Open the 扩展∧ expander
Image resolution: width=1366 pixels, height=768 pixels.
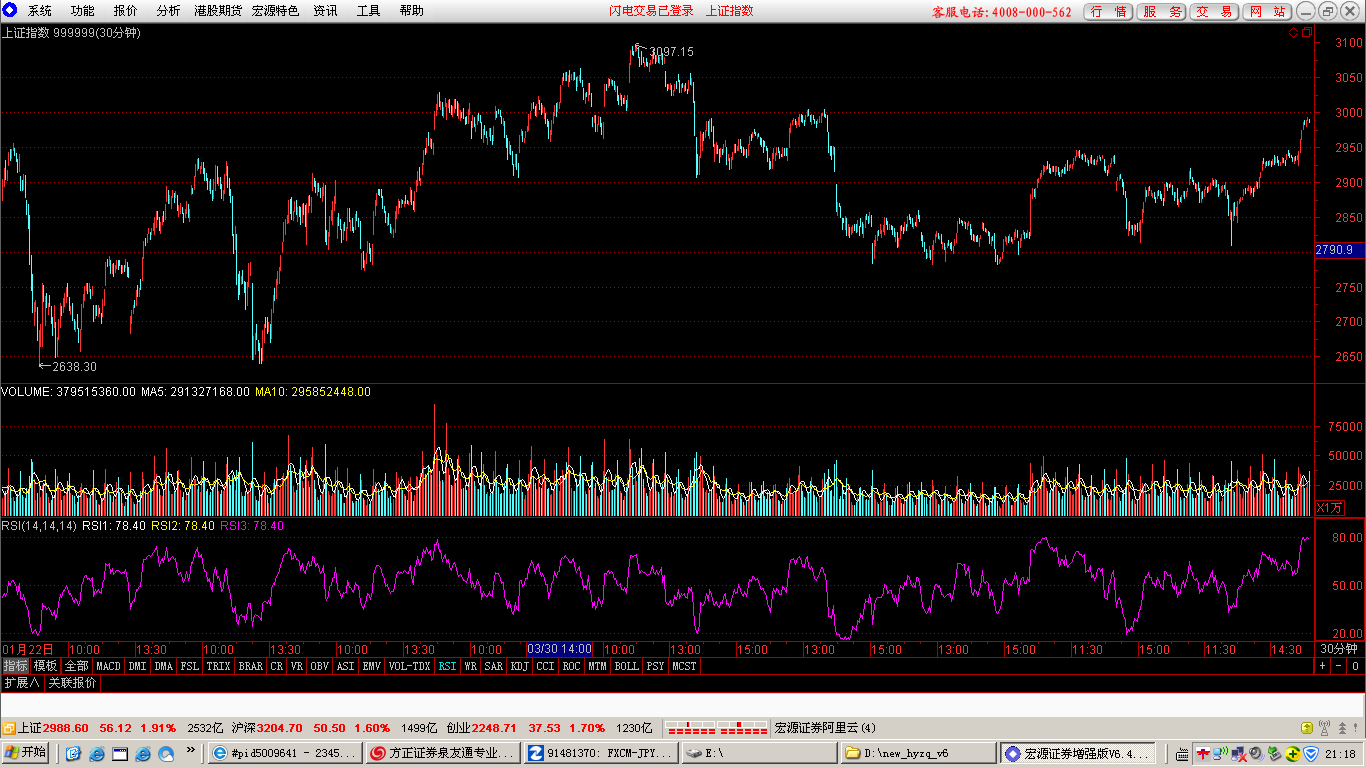(22, 683)
